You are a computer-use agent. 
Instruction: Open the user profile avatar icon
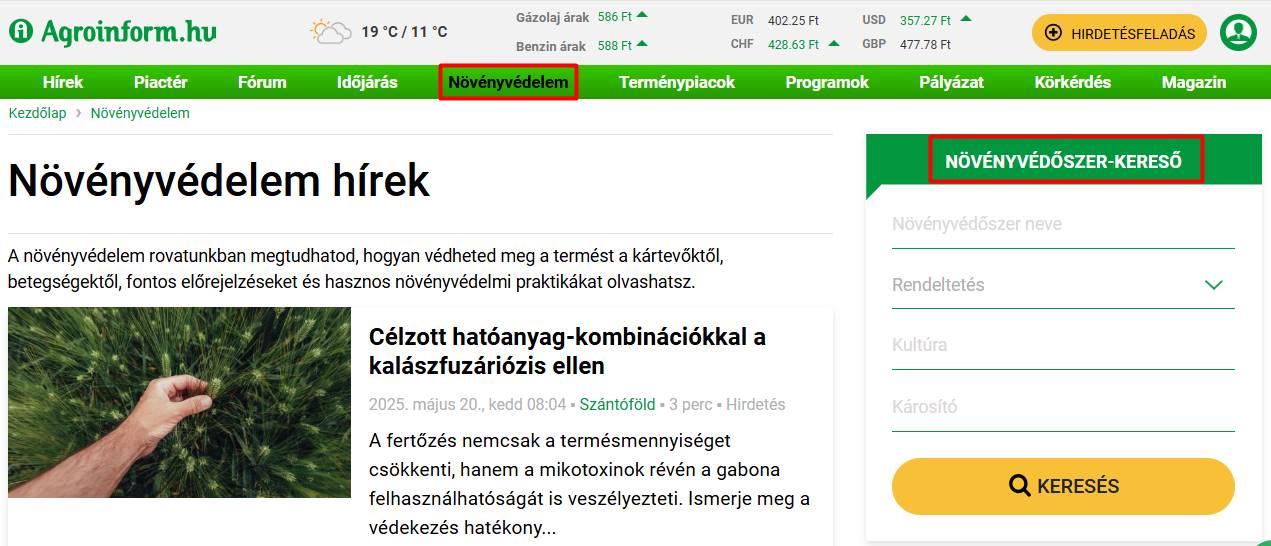[x=1238, y=32]
